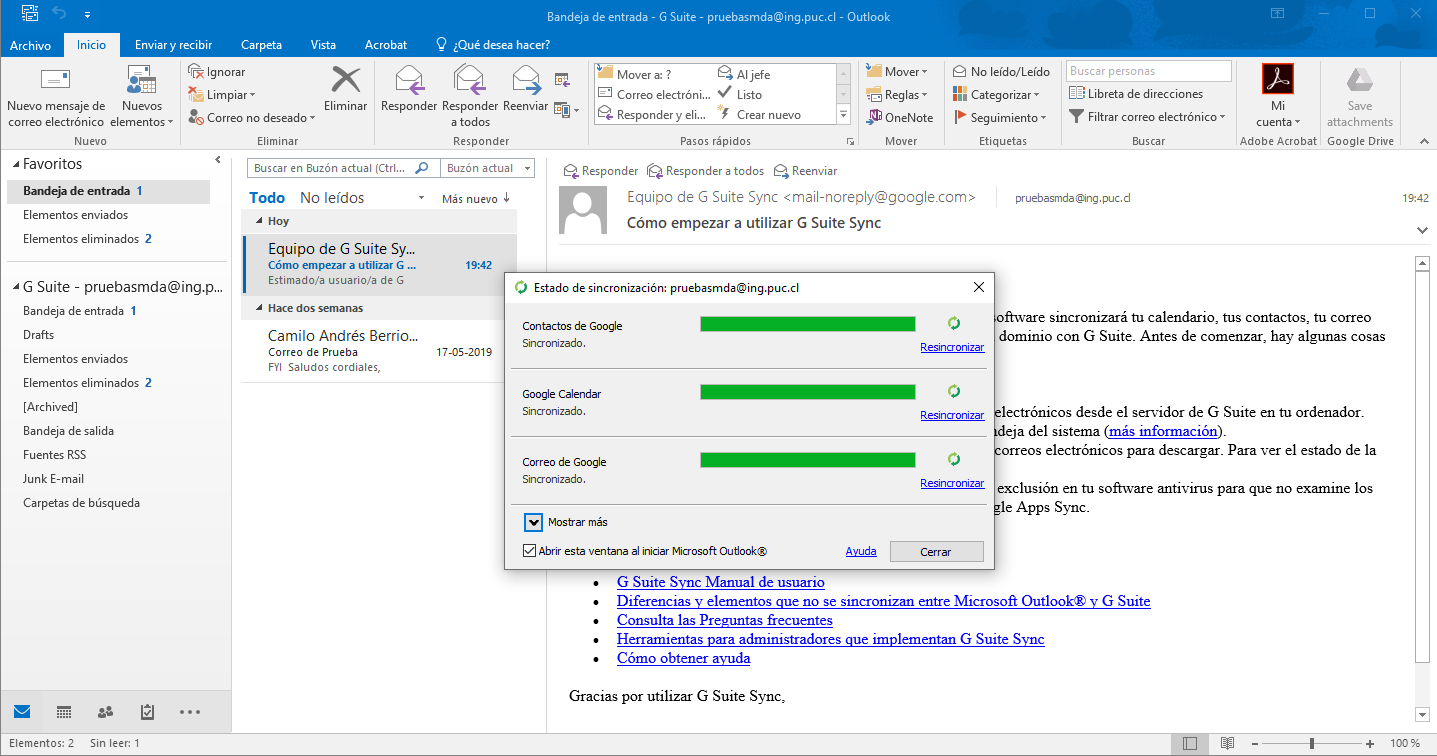Choose the Listo quick step
Viewport: 1437px width, 756px height.
740,95
